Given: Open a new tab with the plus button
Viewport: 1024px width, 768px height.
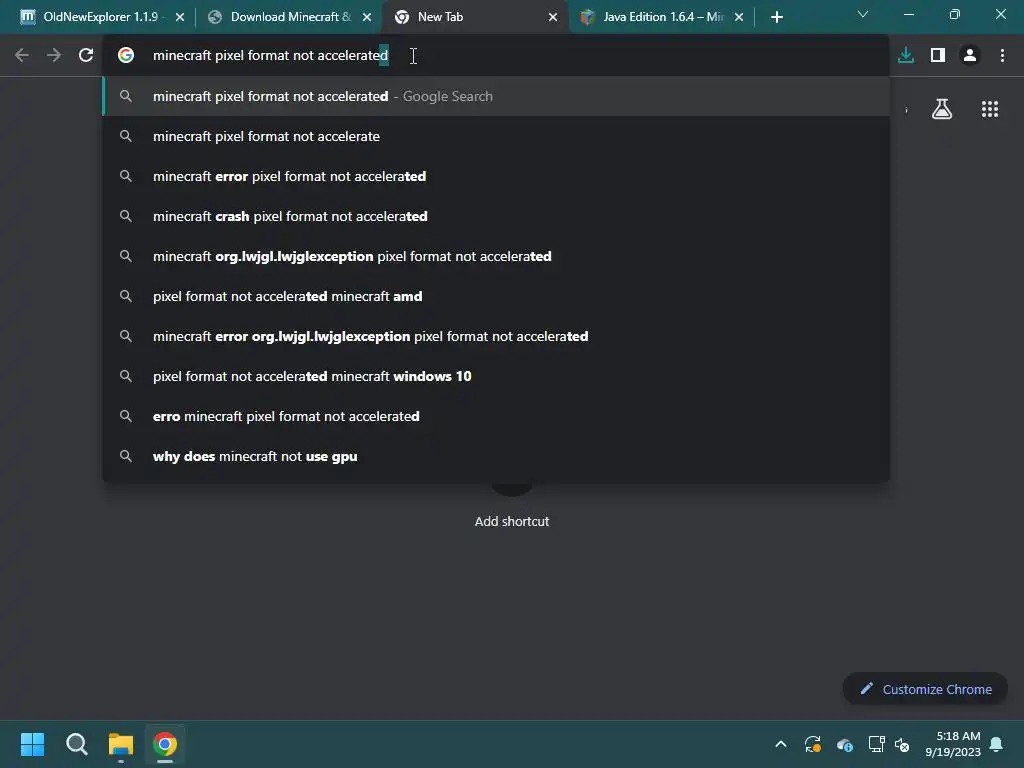Looking at the screenshot, I should click(776, 17).
